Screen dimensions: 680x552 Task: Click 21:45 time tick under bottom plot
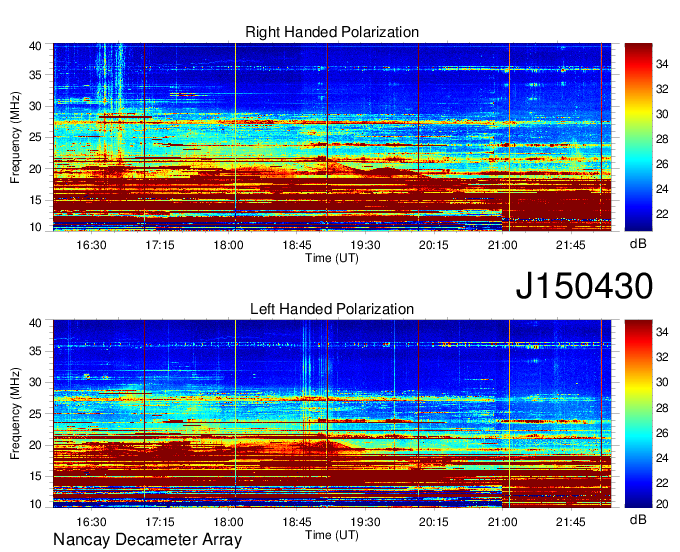tap(571, 522)
